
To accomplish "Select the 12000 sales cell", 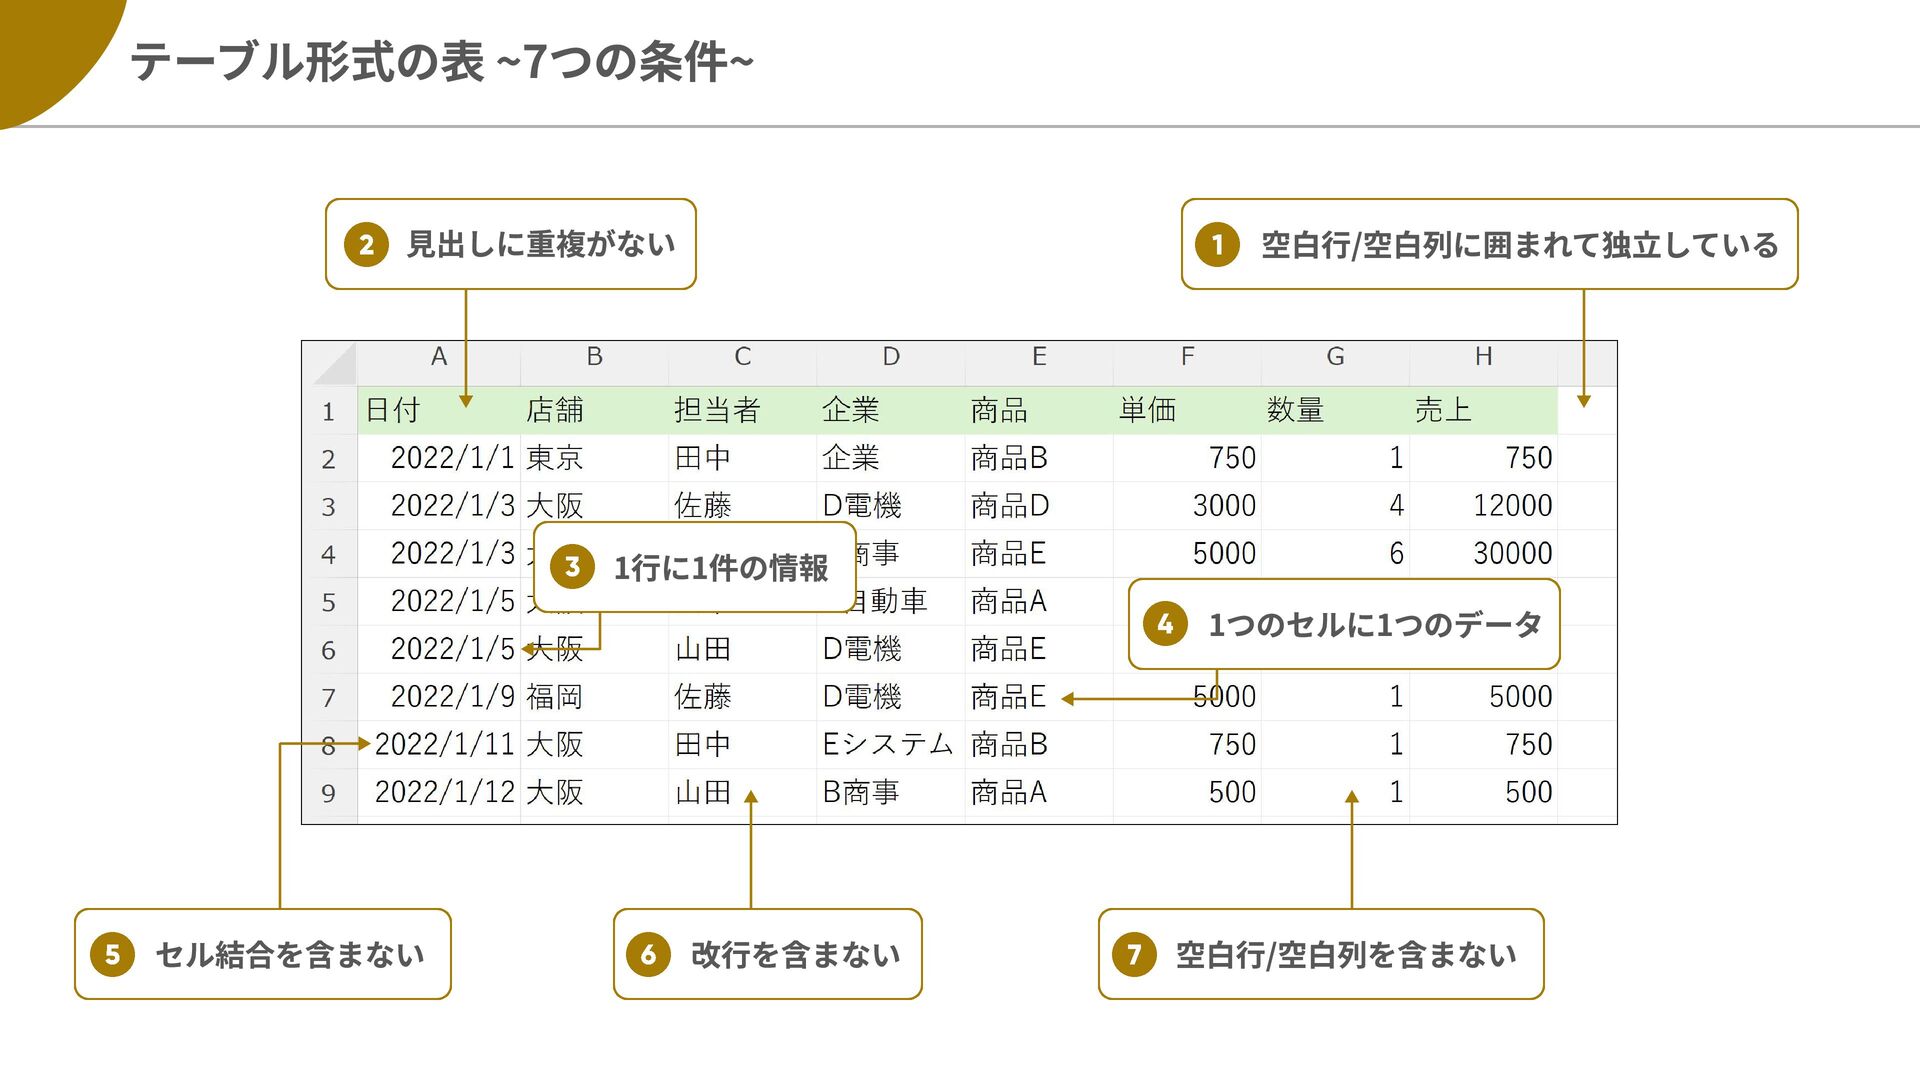I will pyautogui.click(x=1483, y=506).
